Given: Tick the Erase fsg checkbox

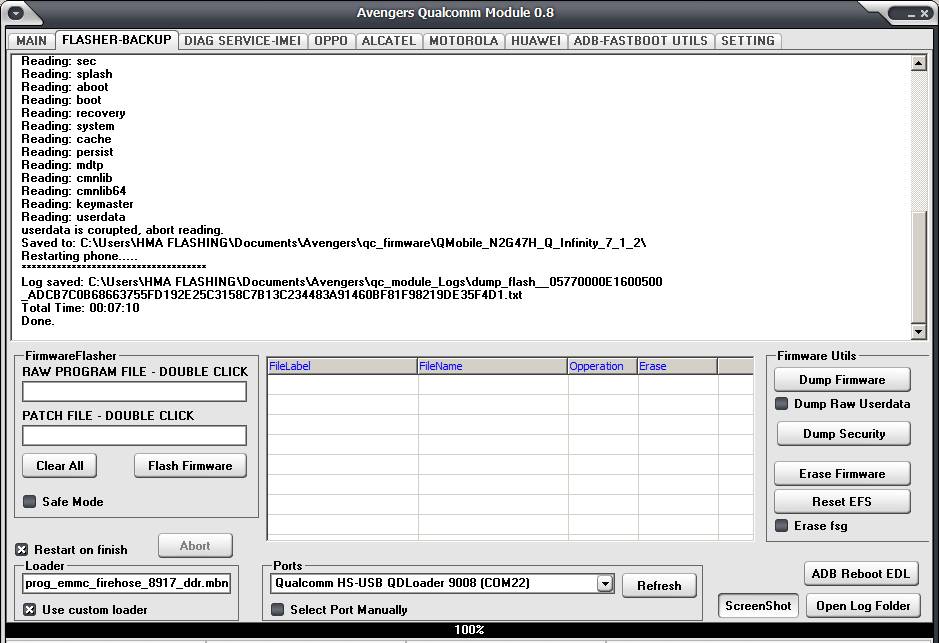Looking at the screenshot, I should pyautogui.click(x=782, y=526).
